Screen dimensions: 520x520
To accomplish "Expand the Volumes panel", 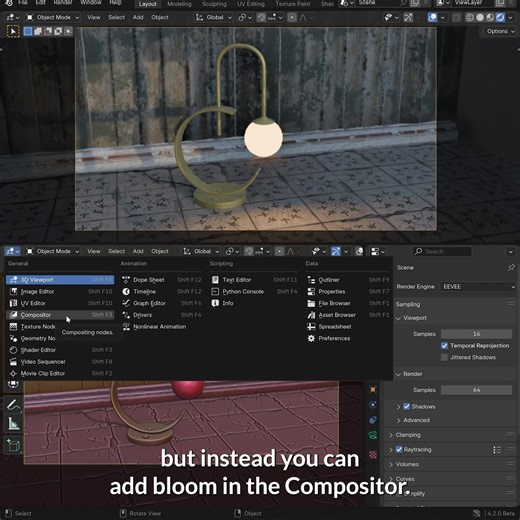I will (391, 464).
